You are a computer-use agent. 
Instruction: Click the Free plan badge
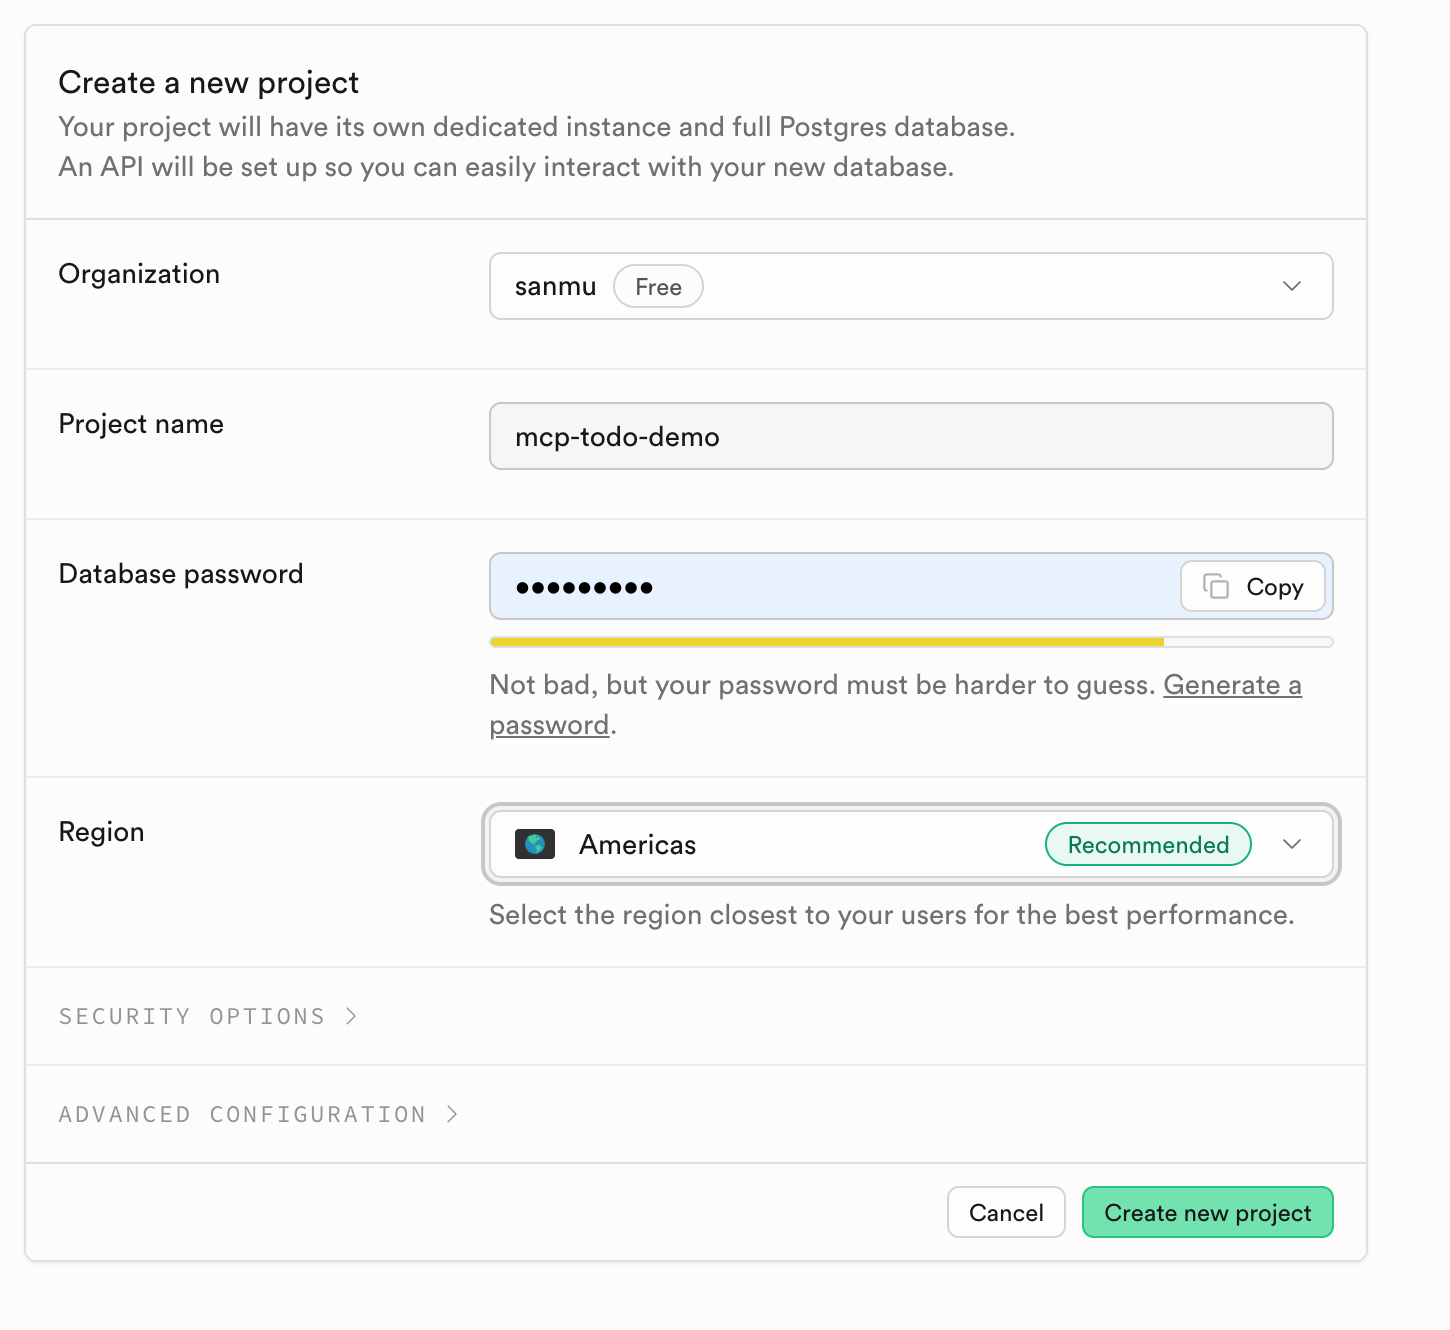[658, 287]
